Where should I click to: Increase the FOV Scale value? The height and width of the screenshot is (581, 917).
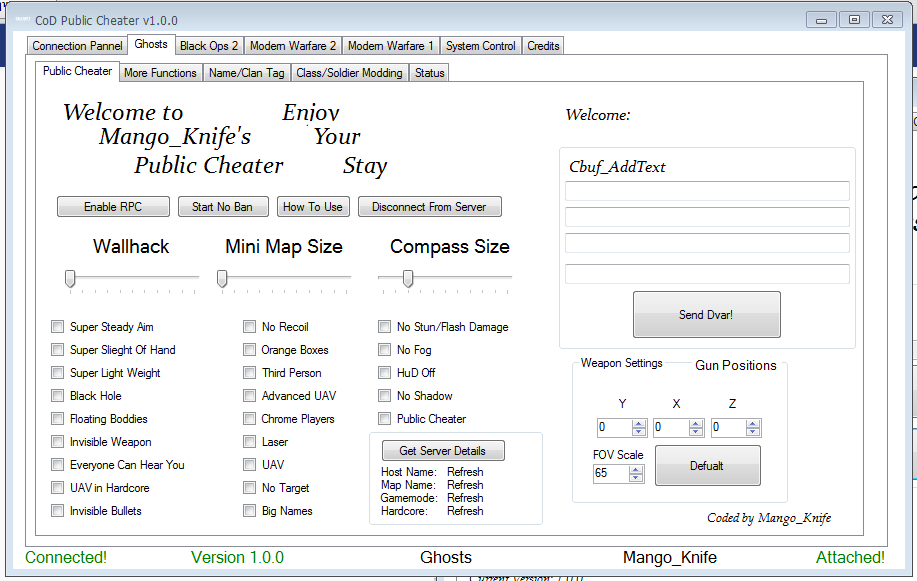pyautogui.click(x=636, y=469)
